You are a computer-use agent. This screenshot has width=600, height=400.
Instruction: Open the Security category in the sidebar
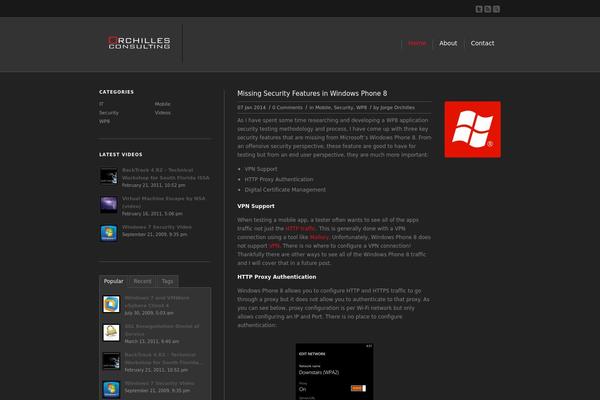pyautogui.click(x=109, y=113)
